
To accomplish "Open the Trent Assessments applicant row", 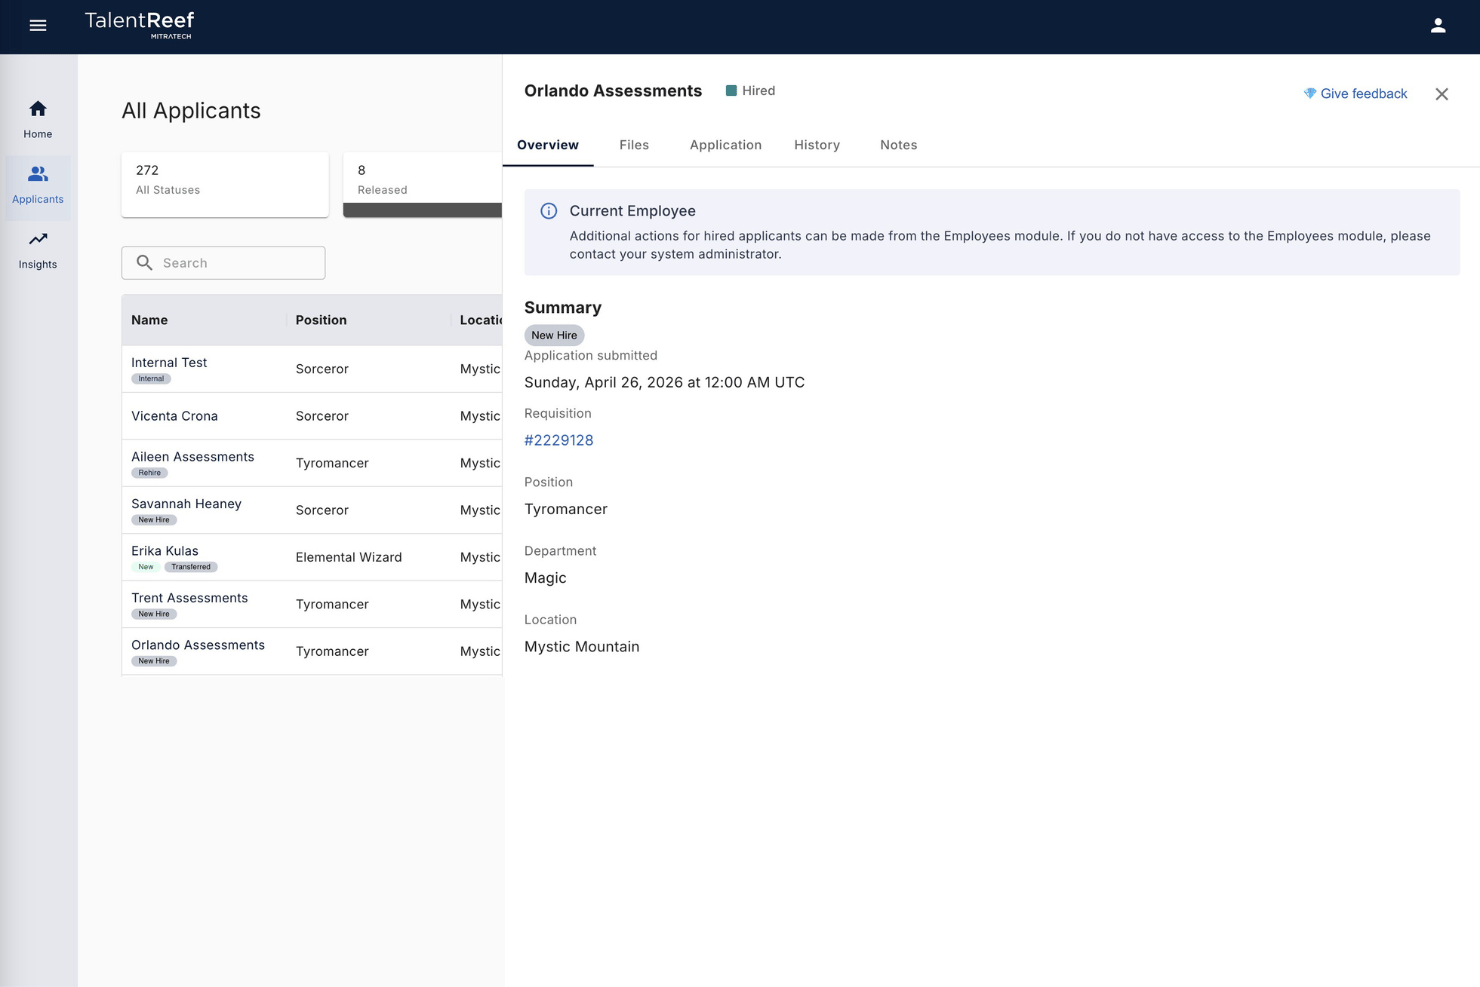I will coord(312,604).
